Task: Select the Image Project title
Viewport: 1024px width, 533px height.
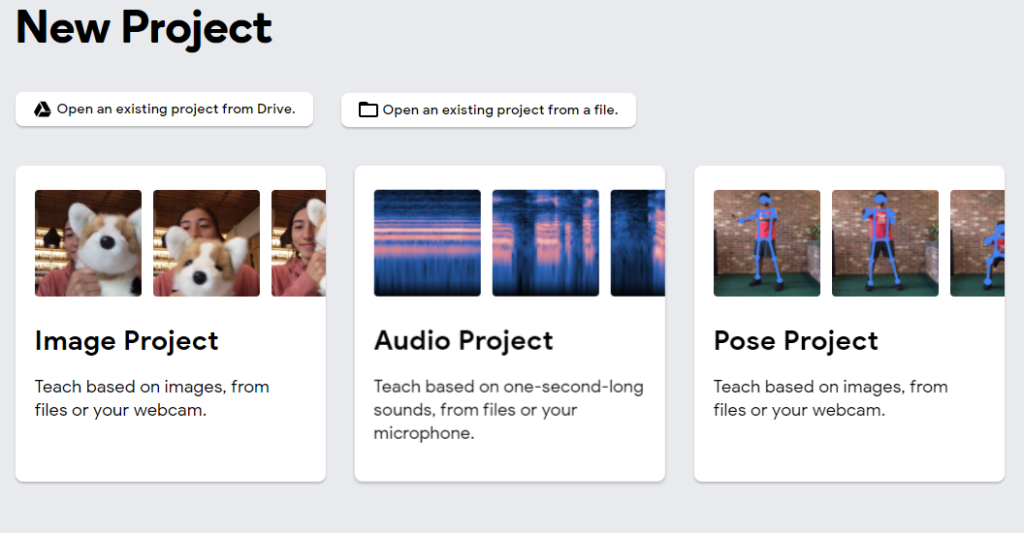Action: click(127, 341)
